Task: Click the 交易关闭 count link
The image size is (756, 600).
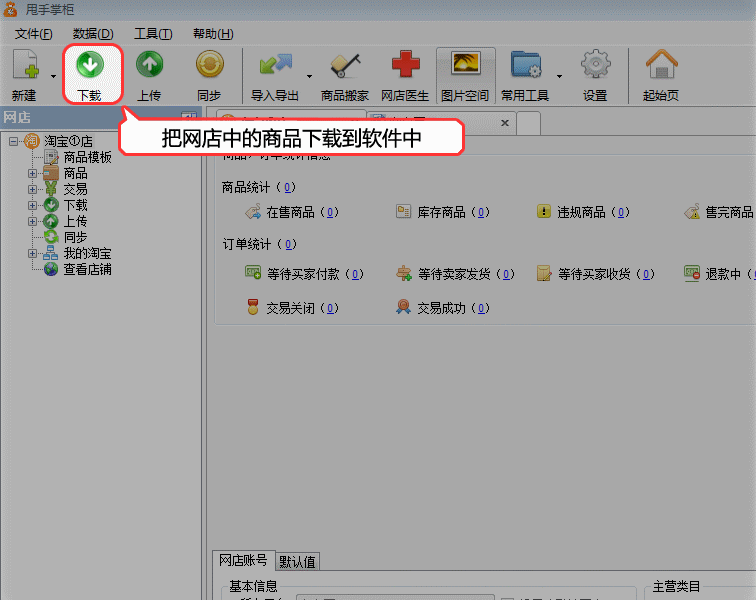Action: tap(330, 308)
